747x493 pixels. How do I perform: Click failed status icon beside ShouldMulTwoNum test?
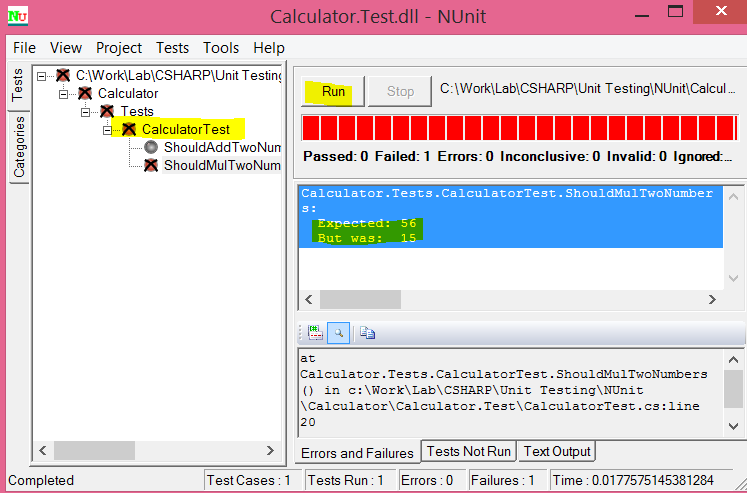point(151,165)
